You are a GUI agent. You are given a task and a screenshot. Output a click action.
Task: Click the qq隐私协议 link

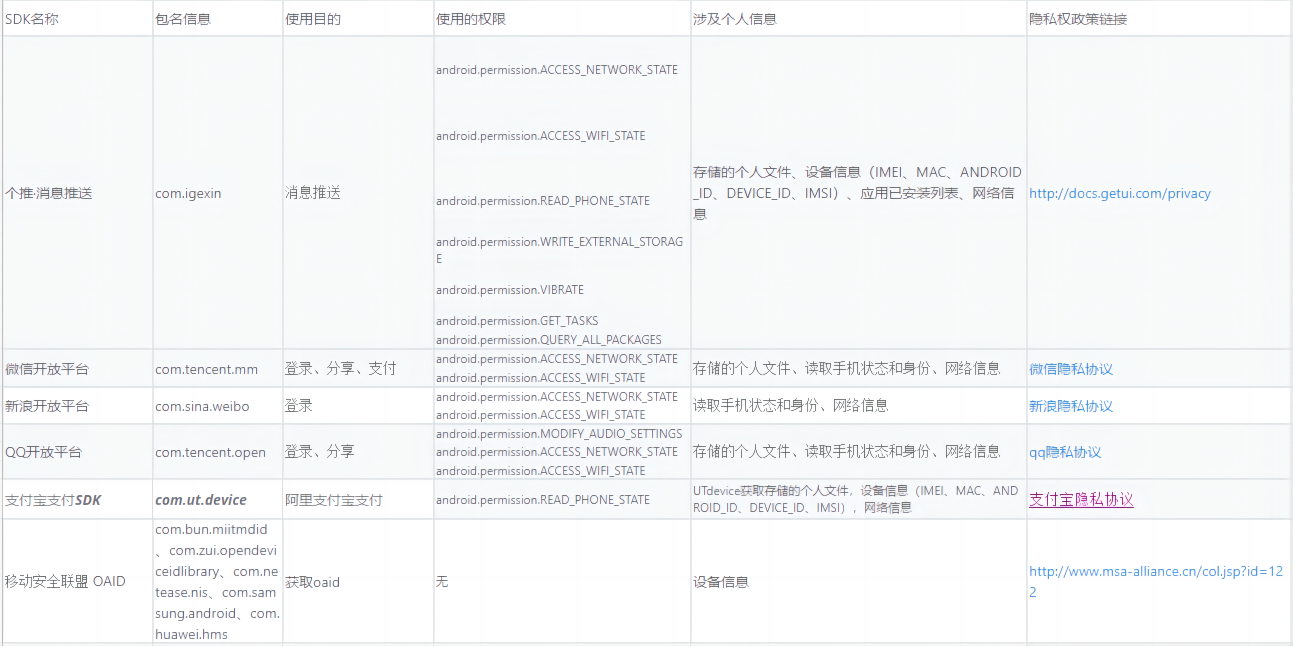click(x=1065, y=452)
